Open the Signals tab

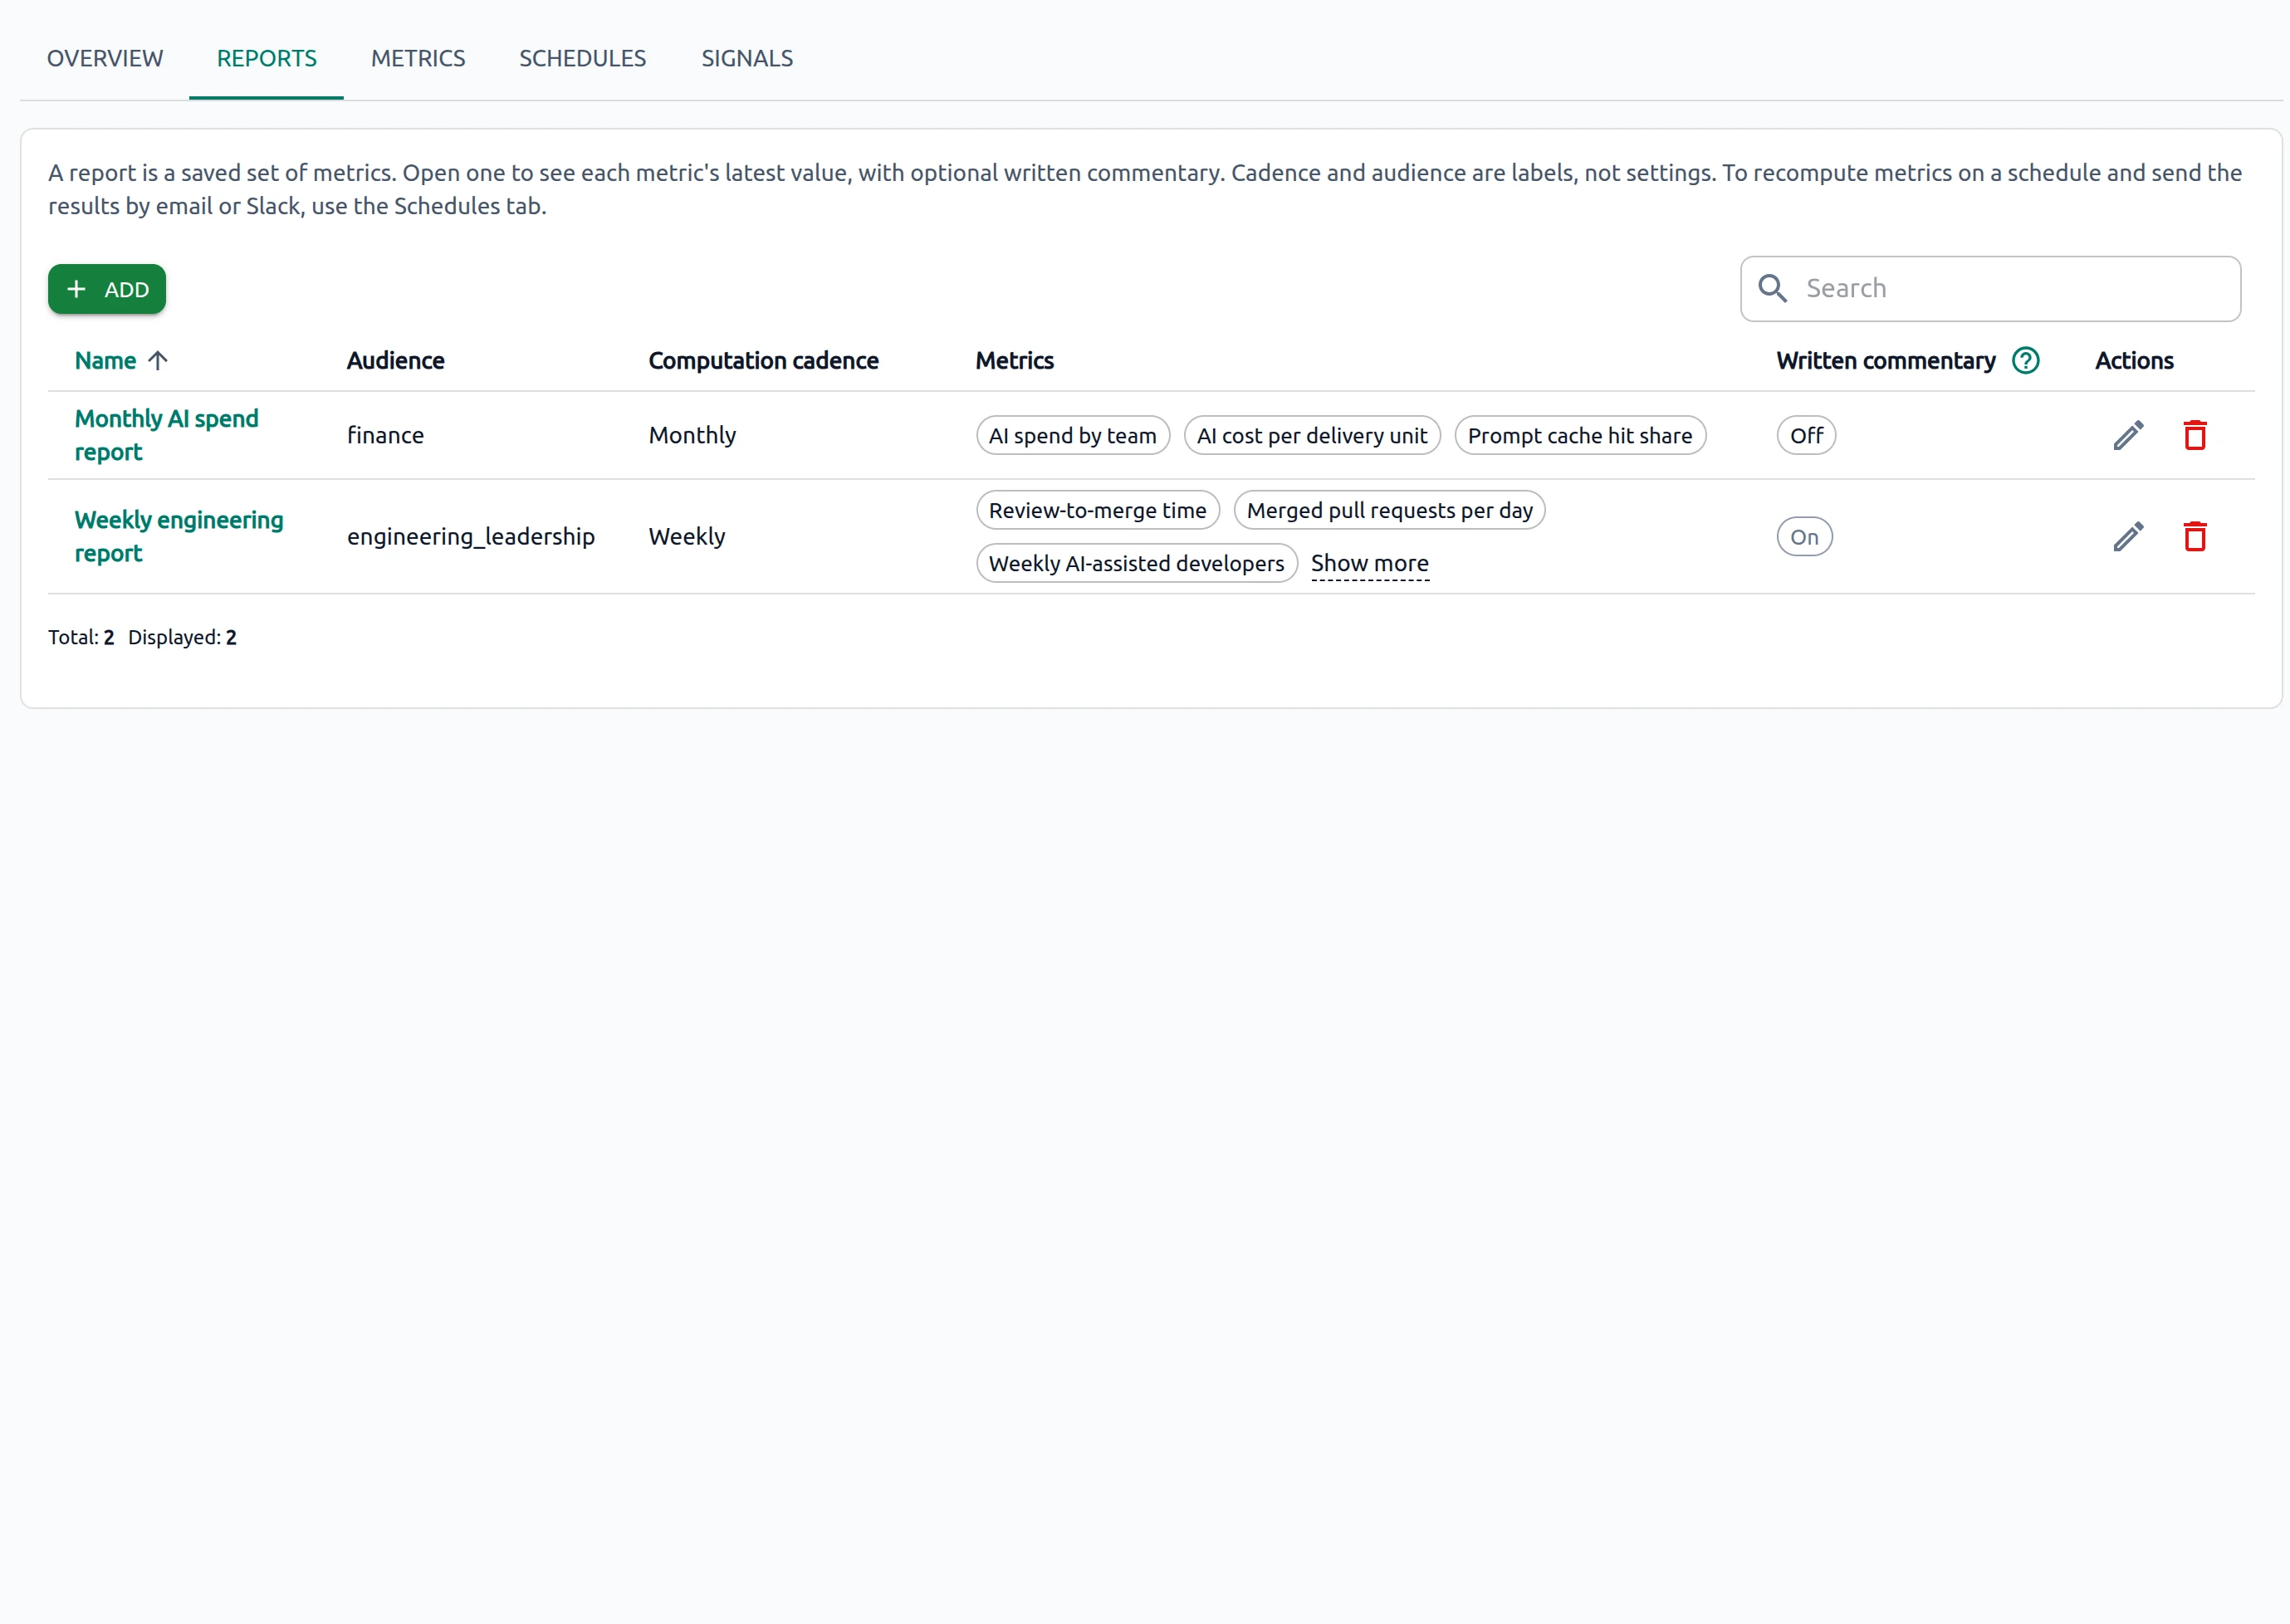[747, 58]
